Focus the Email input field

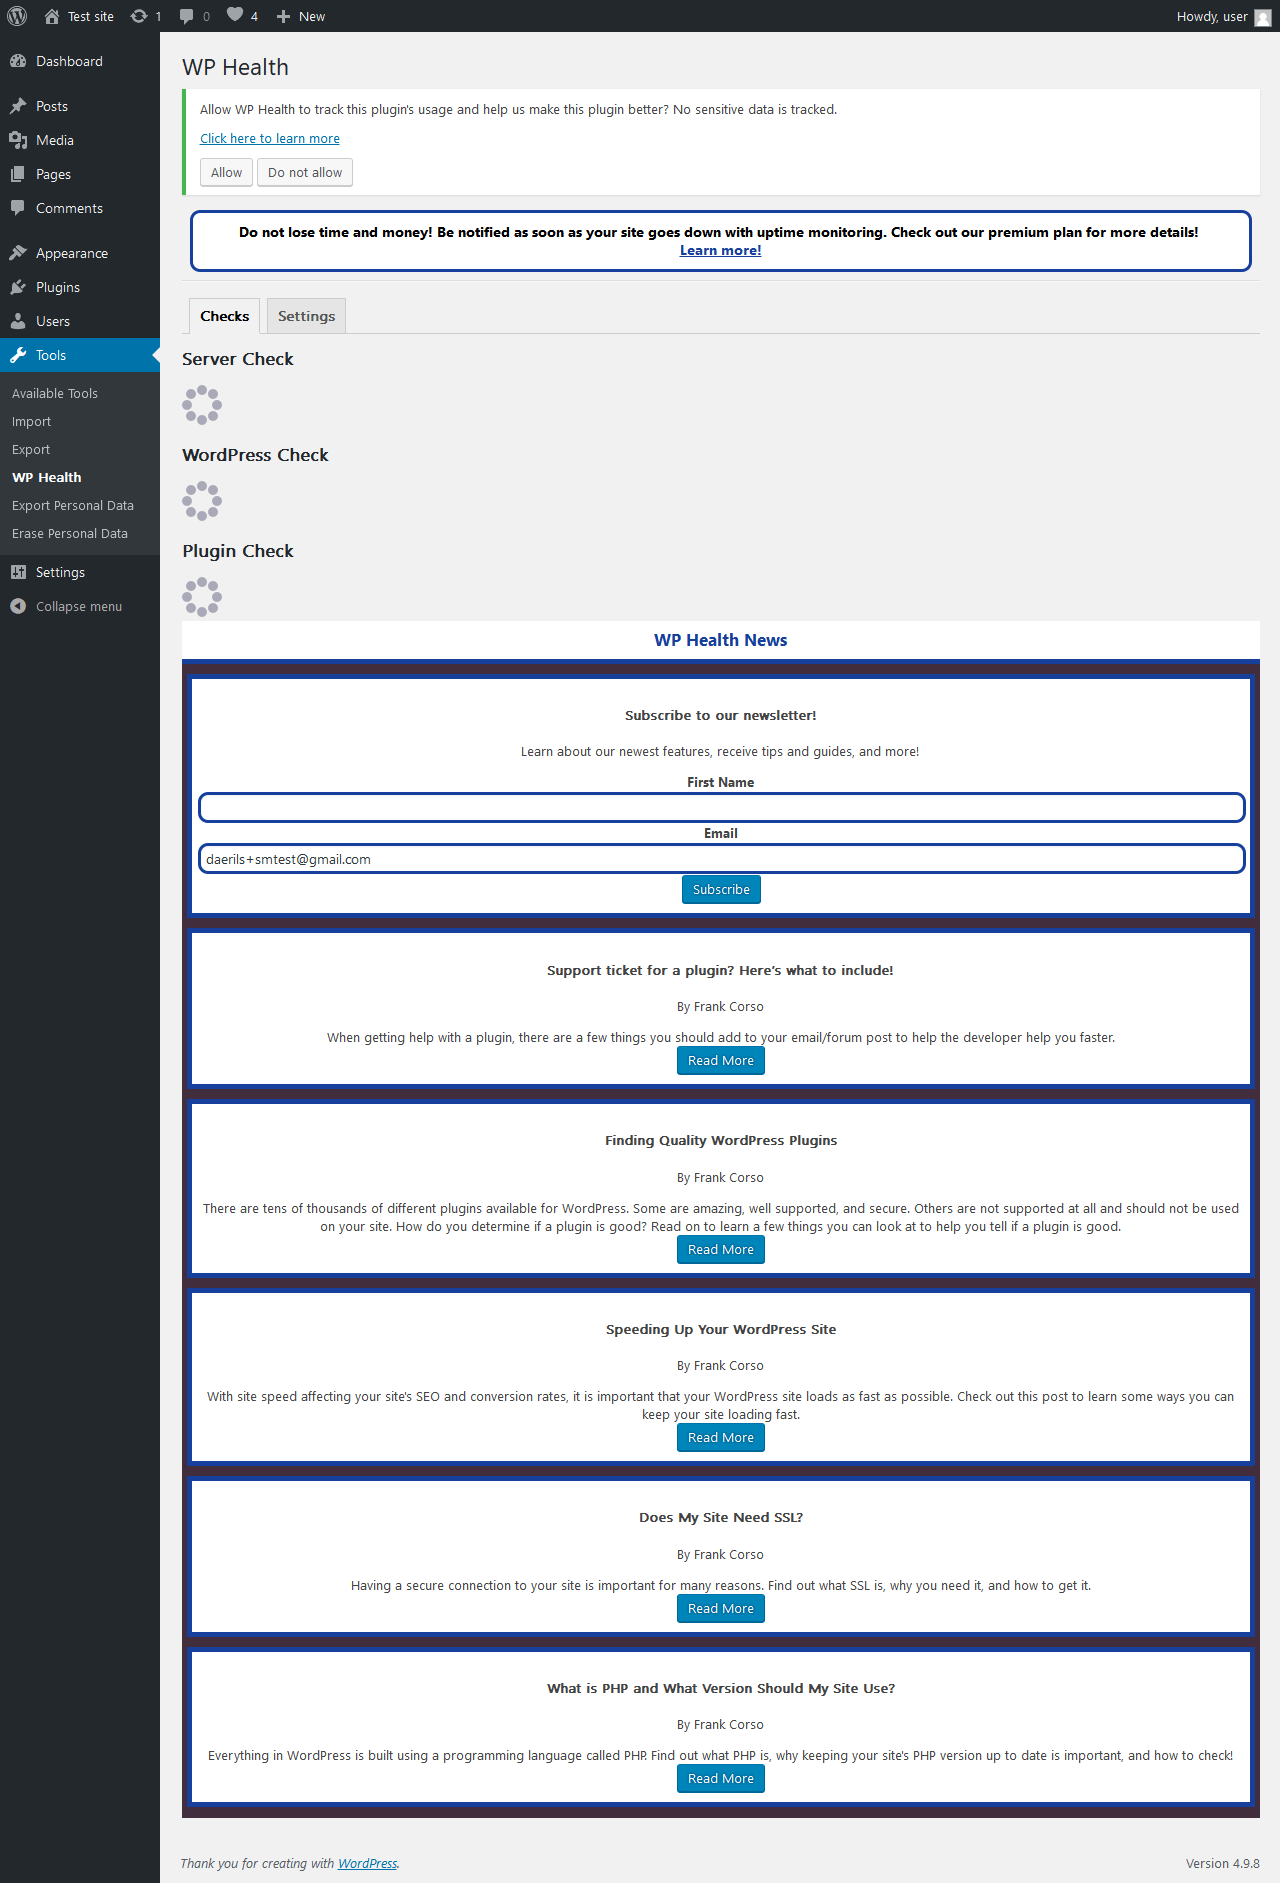point(721,859)
